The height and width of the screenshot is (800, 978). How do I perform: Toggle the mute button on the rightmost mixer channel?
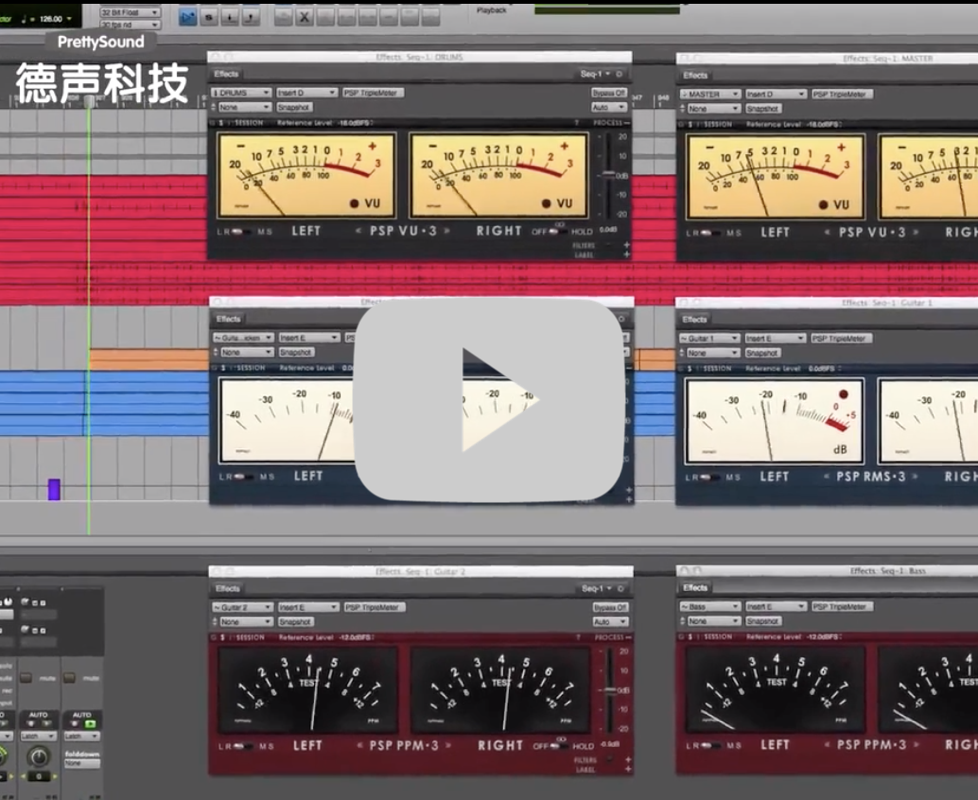(69, 678)
